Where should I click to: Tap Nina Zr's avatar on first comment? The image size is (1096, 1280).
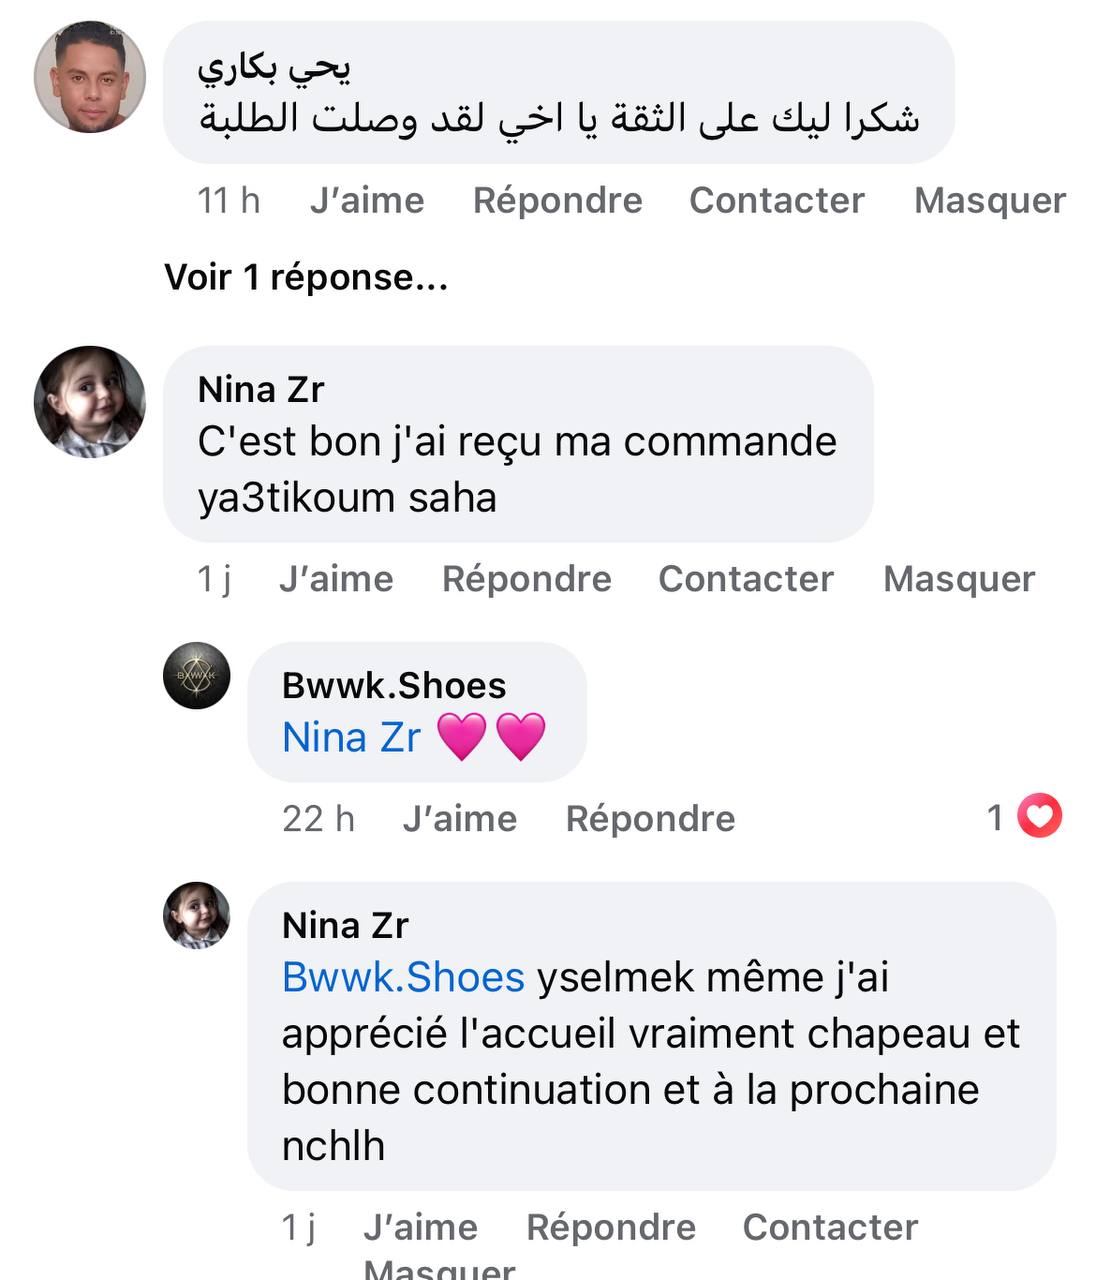[90, 402]
